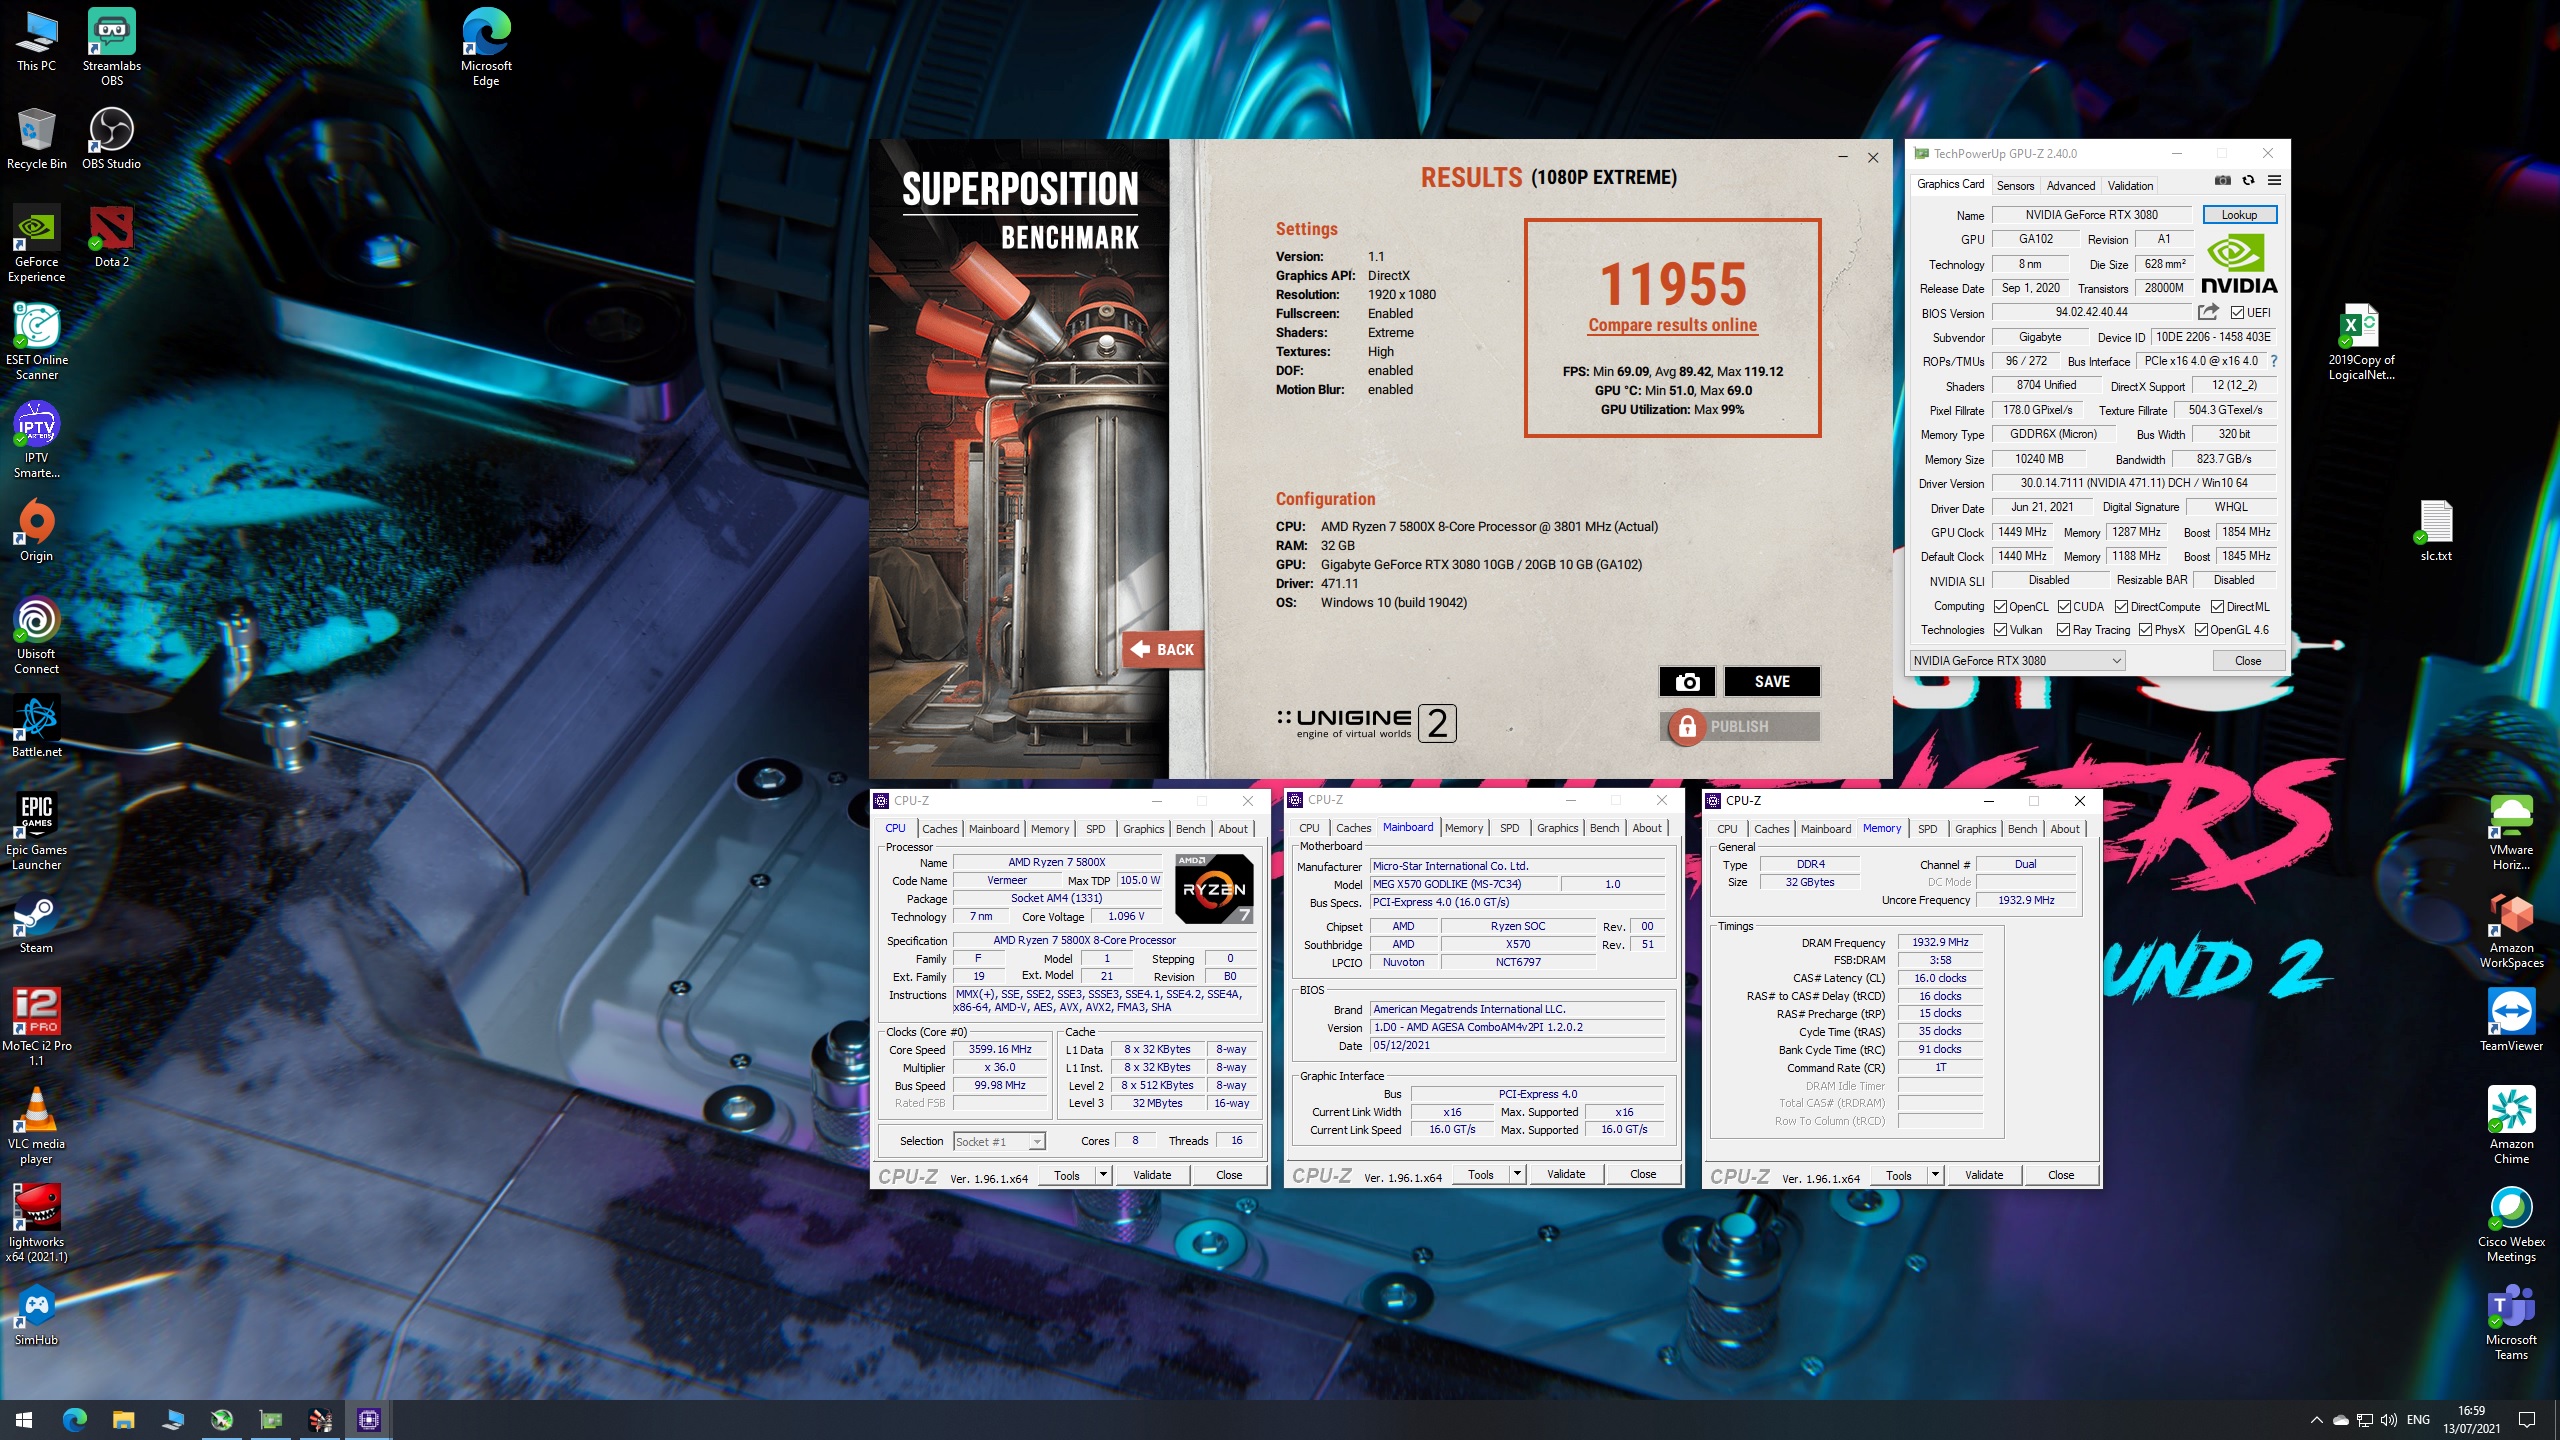Viewport: 2560px width, 1440px height.
Task: Open VLC media player icon
Action: 37,1126
